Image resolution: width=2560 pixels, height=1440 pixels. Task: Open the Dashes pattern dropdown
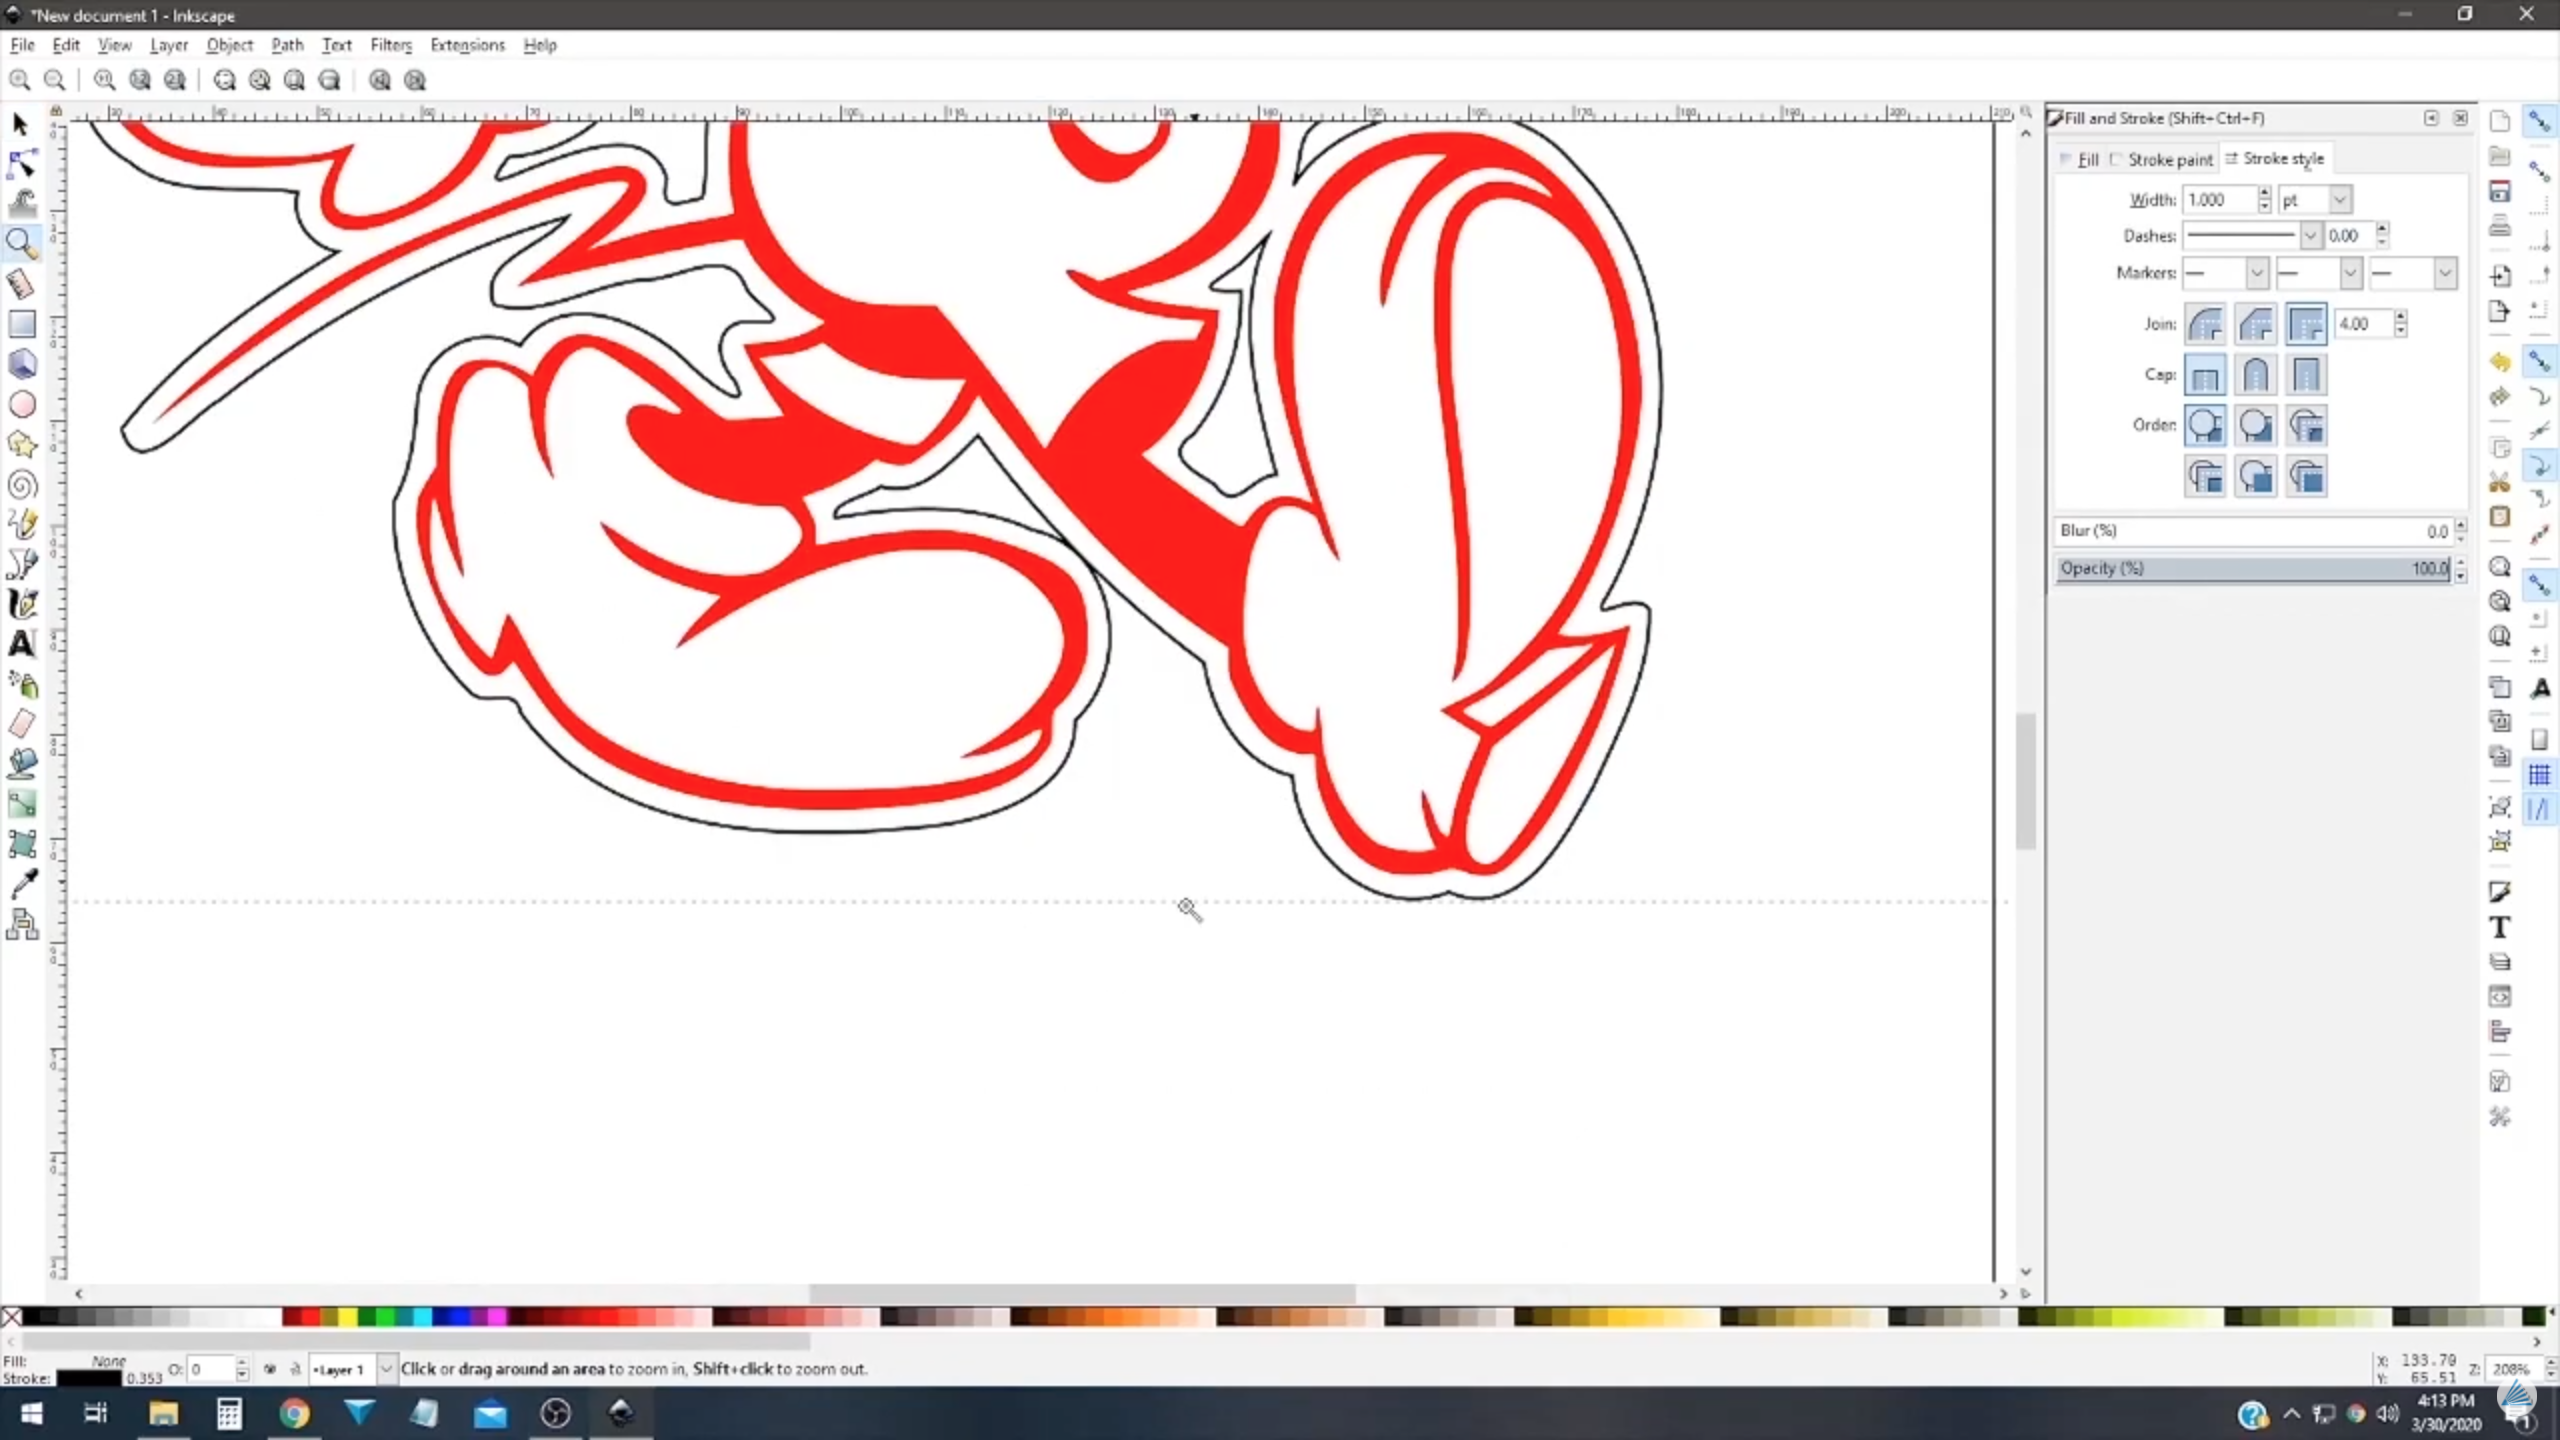click(x=2310, y=235)
